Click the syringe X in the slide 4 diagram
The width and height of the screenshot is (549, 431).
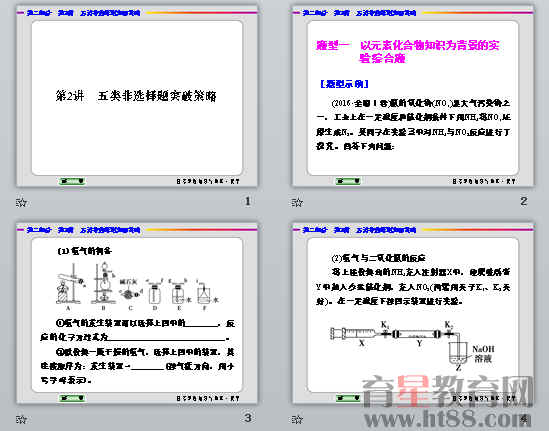coord(355,334)
